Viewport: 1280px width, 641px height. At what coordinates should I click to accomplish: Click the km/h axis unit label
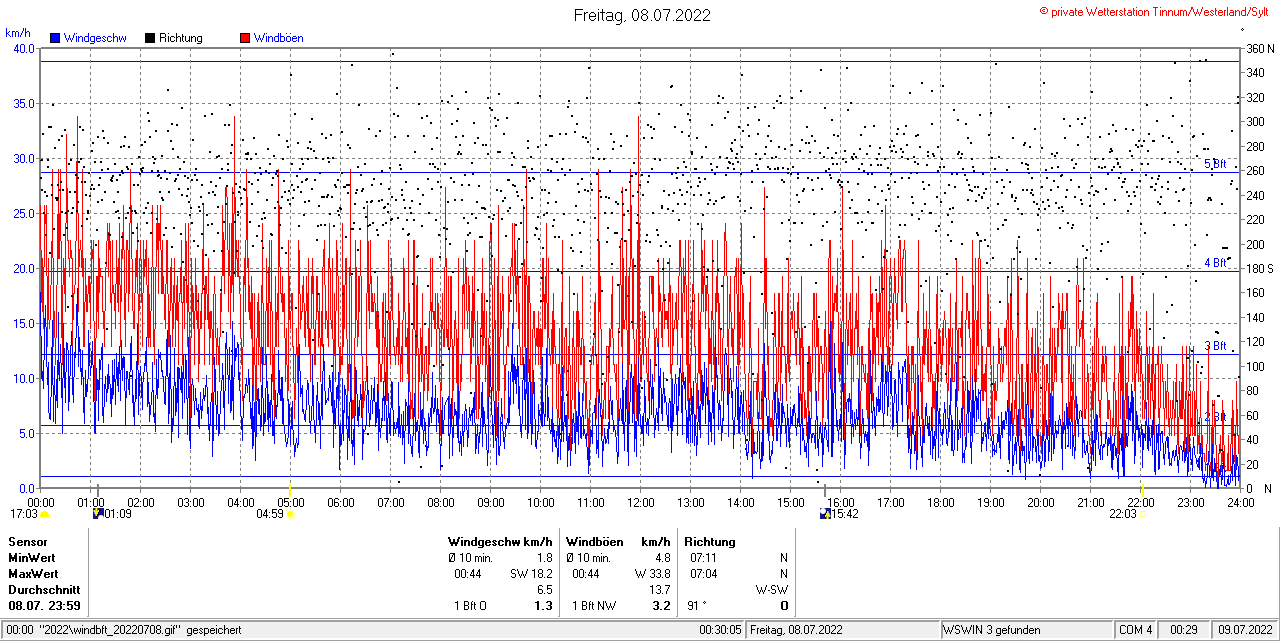[18, 33]
